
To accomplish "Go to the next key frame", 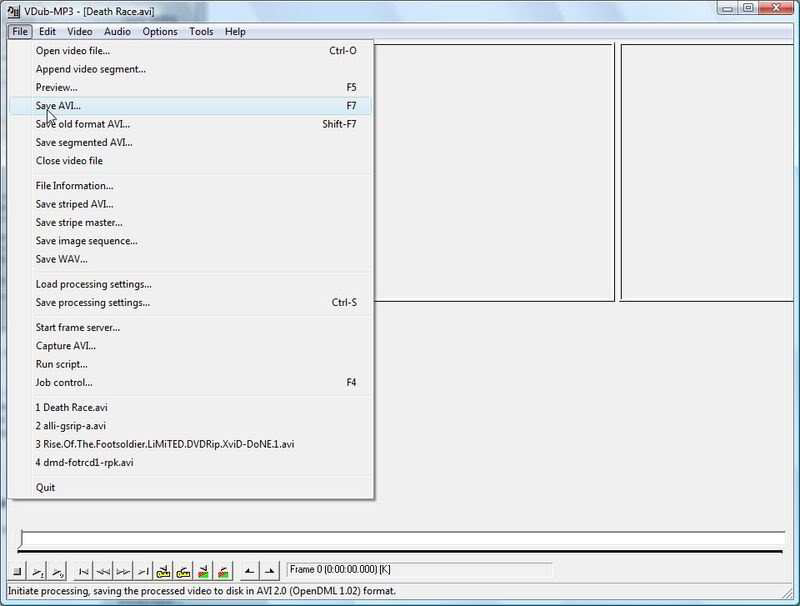I will [x=183, y=571].
